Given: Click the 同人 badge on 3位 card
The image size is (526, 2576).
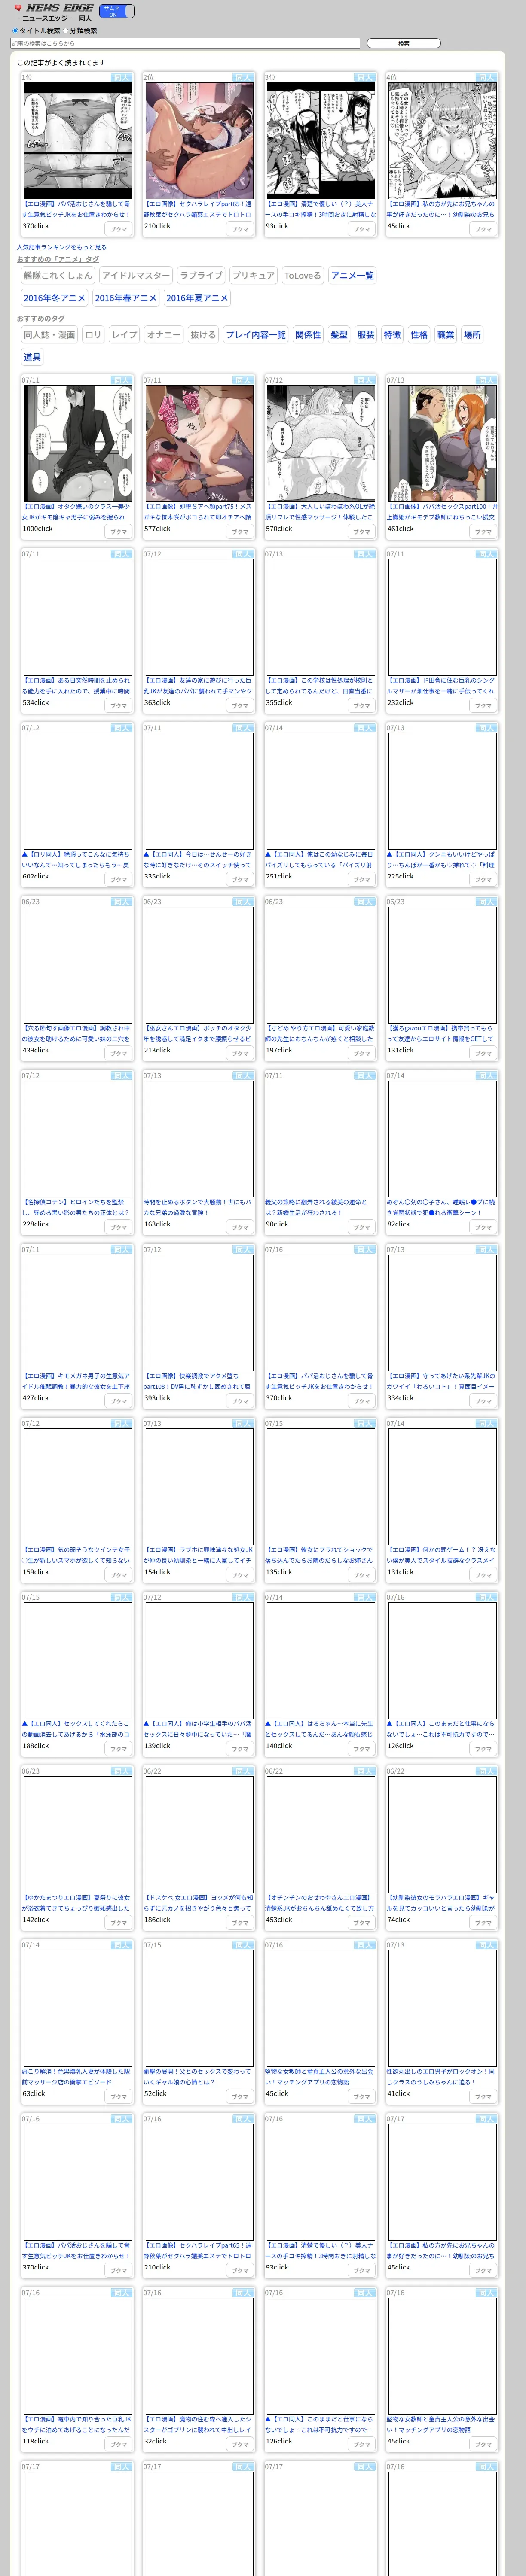Looking at the screenshot, I should [x=364, y=77].
